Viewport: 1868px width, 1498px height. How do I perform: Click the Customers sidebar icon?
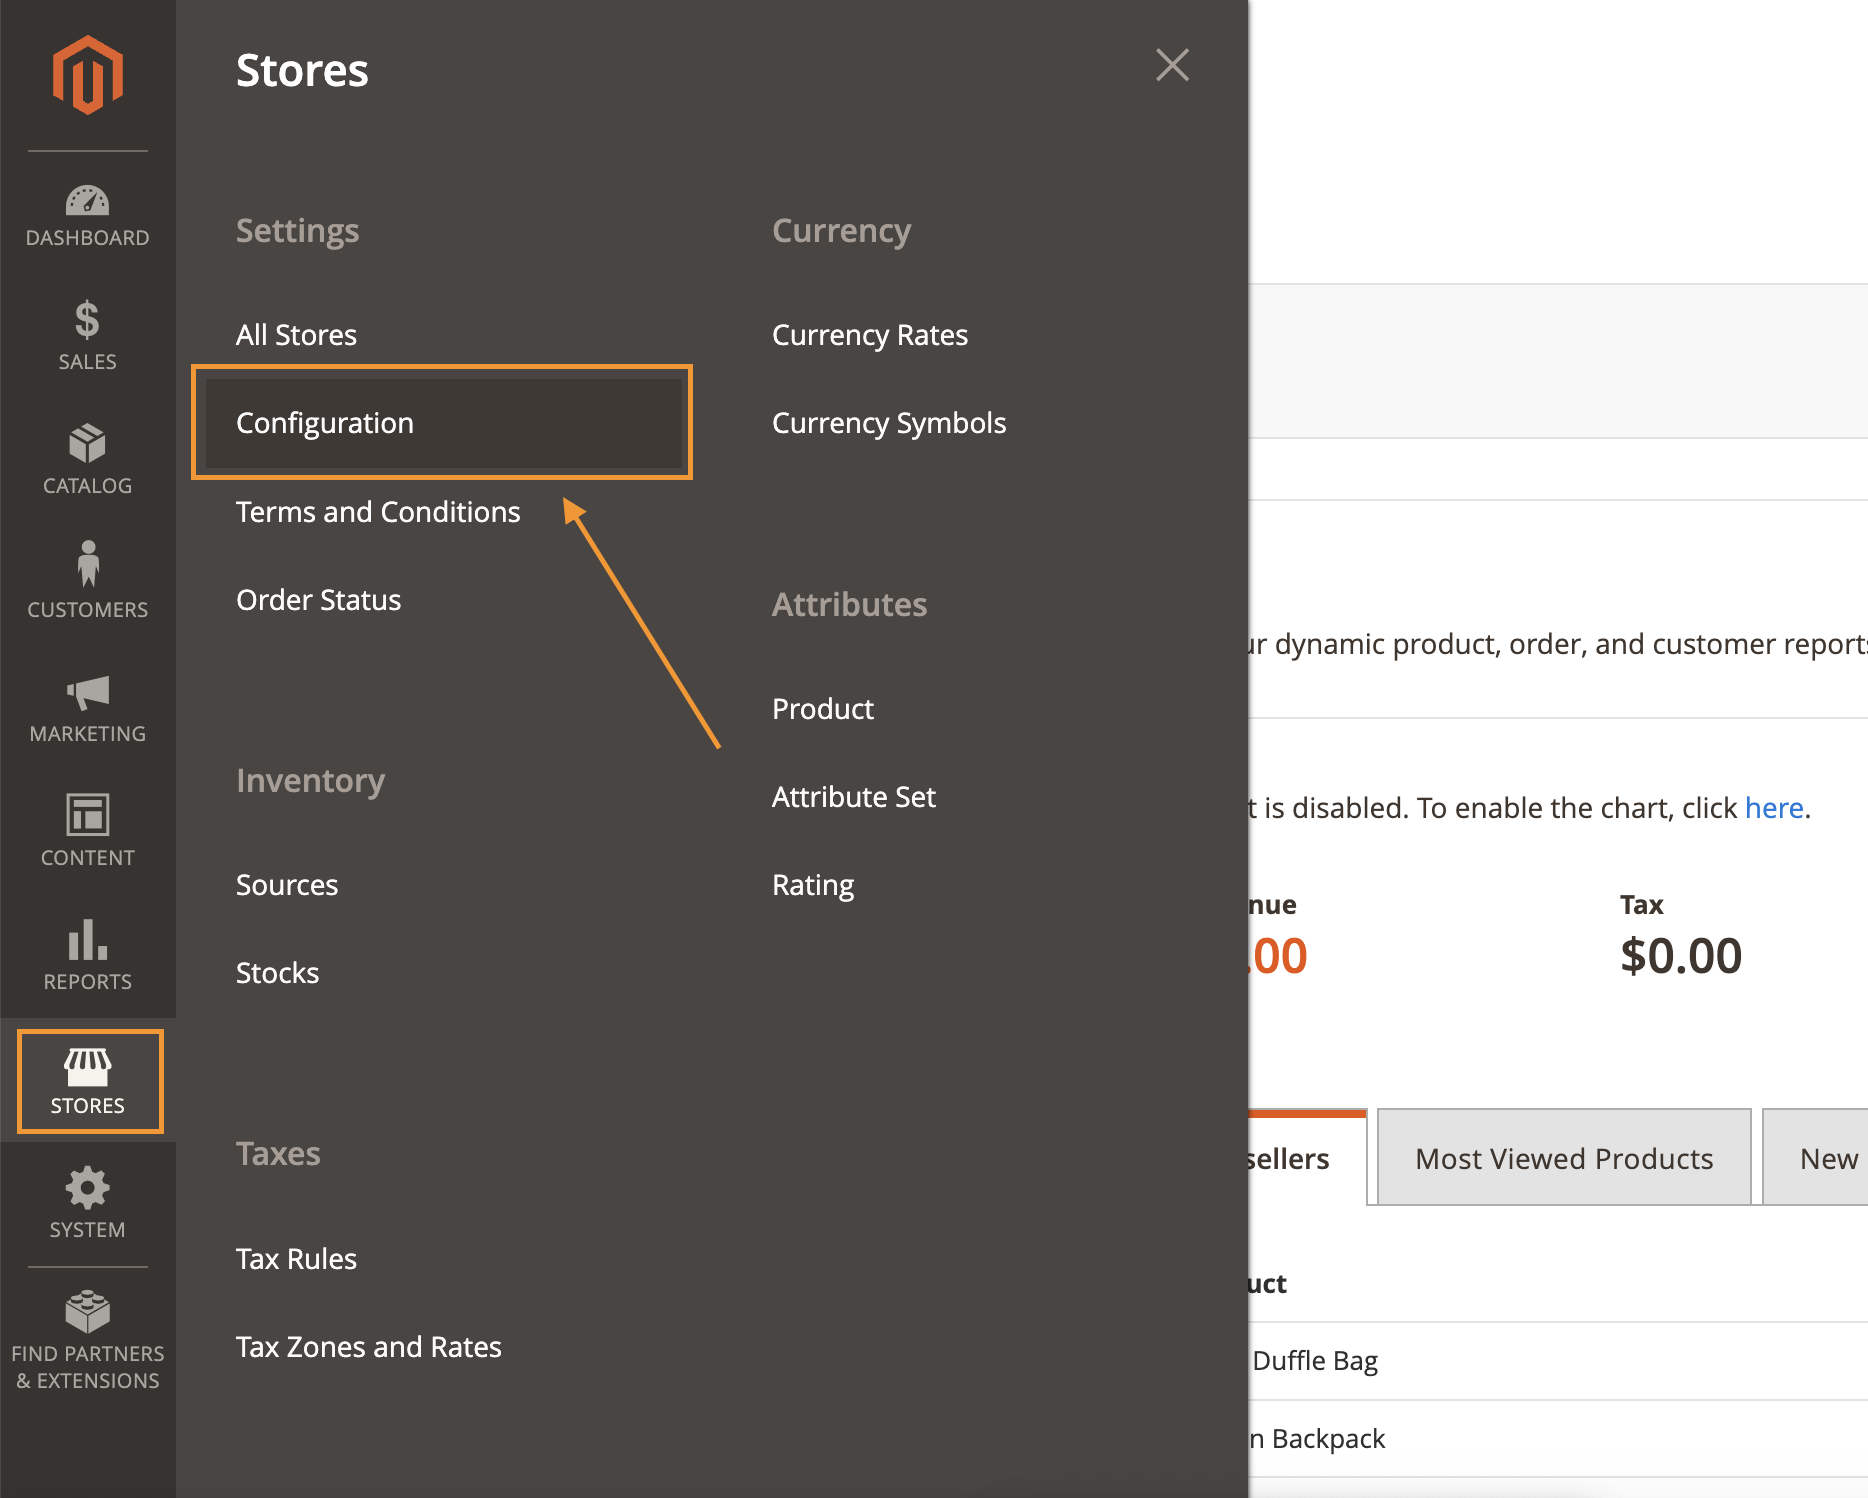click(87, 584)
